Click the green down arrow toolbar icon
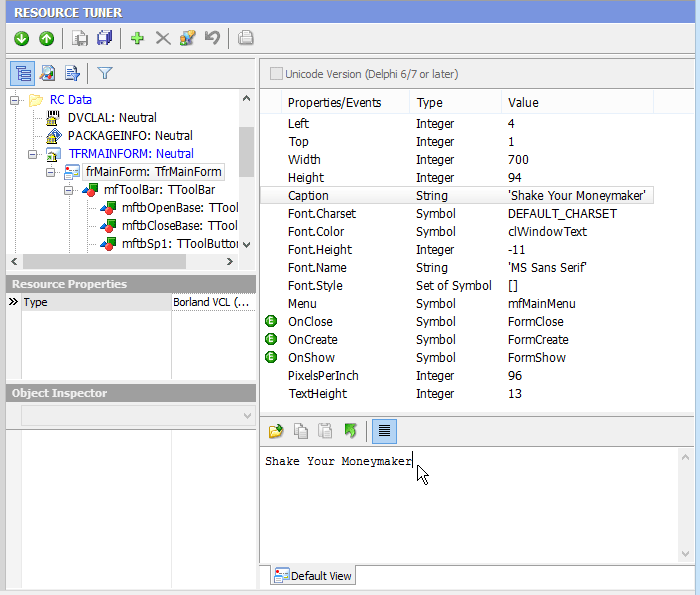700x595 pixels. coord(22,39)
